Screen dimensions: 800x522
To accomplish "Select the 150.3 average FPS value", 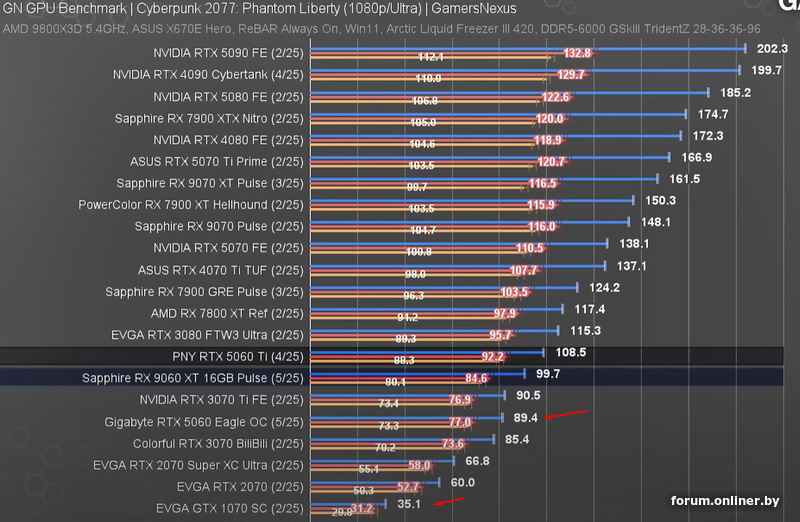I will point(660,201).
